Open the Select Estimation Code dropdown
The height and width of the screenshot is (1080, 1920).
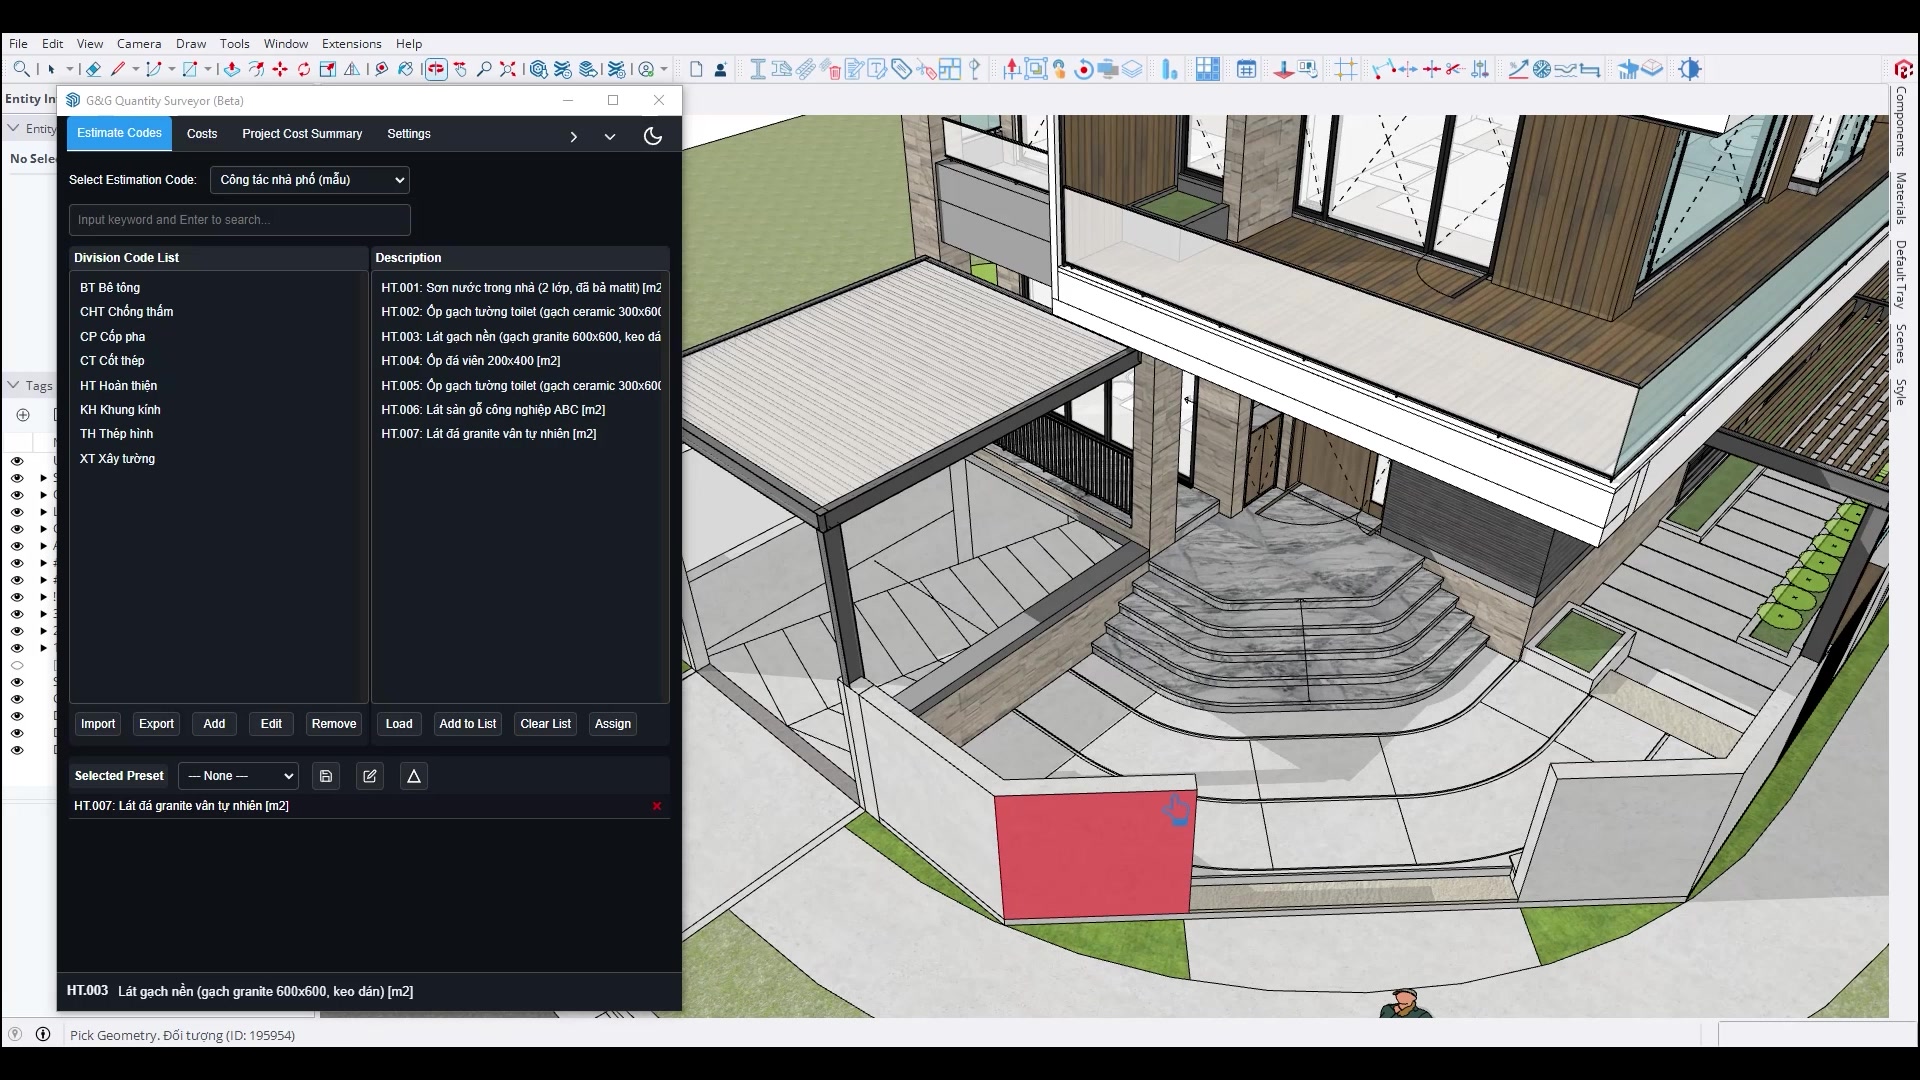pyautogui.click(x=310, y=180)
